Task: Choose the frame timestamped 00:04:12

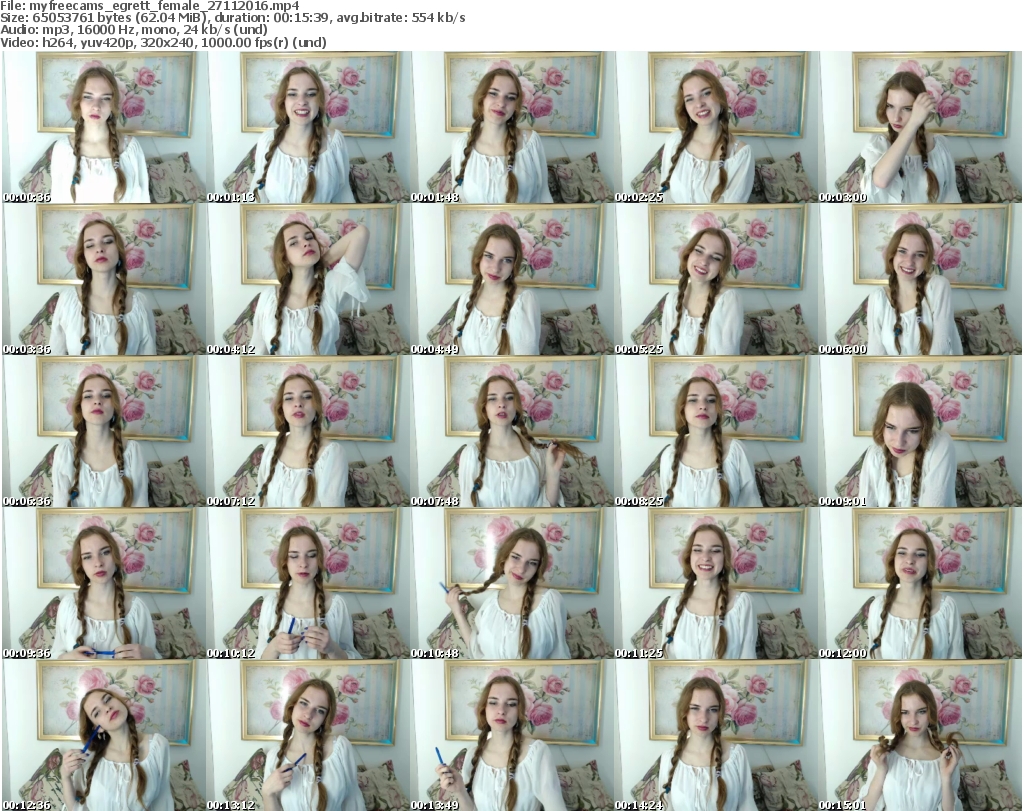Action: [x=308, y=279]
